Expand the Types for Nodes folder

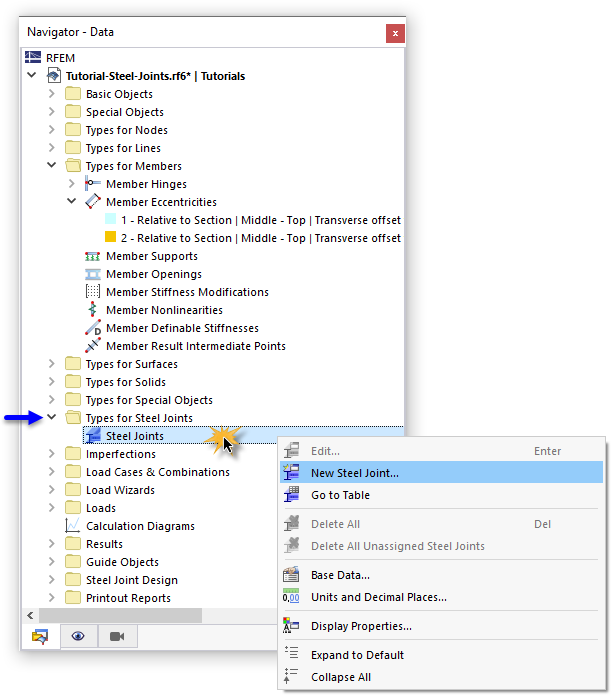(x=52, y=129)
